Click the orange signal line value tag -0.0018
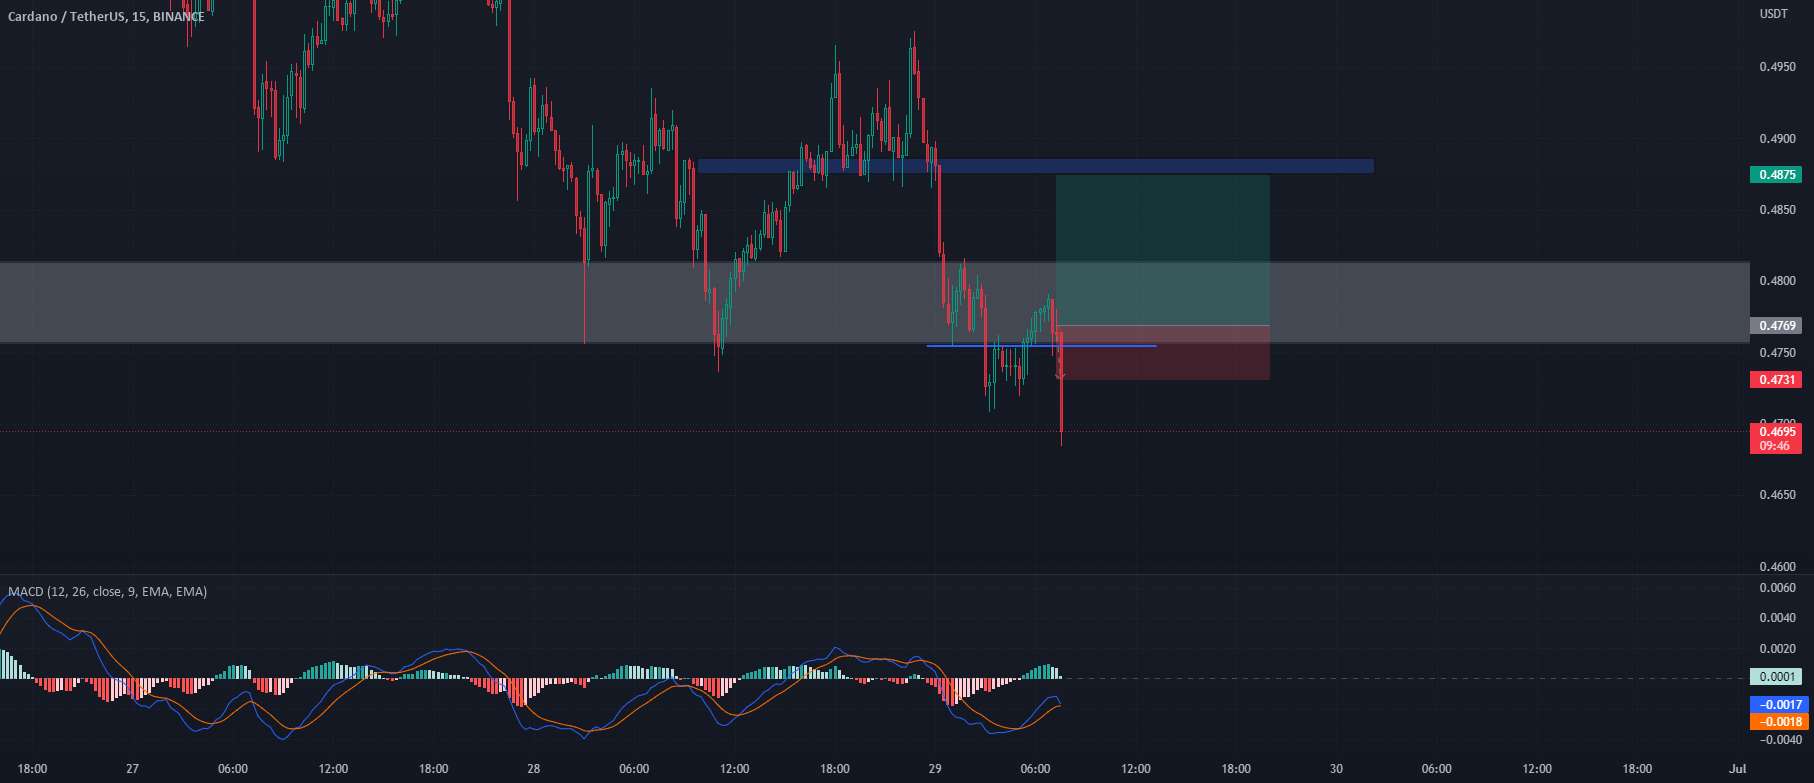Image resolution: width=1814 pixels, height=783 pixels. pos(1779,722)
